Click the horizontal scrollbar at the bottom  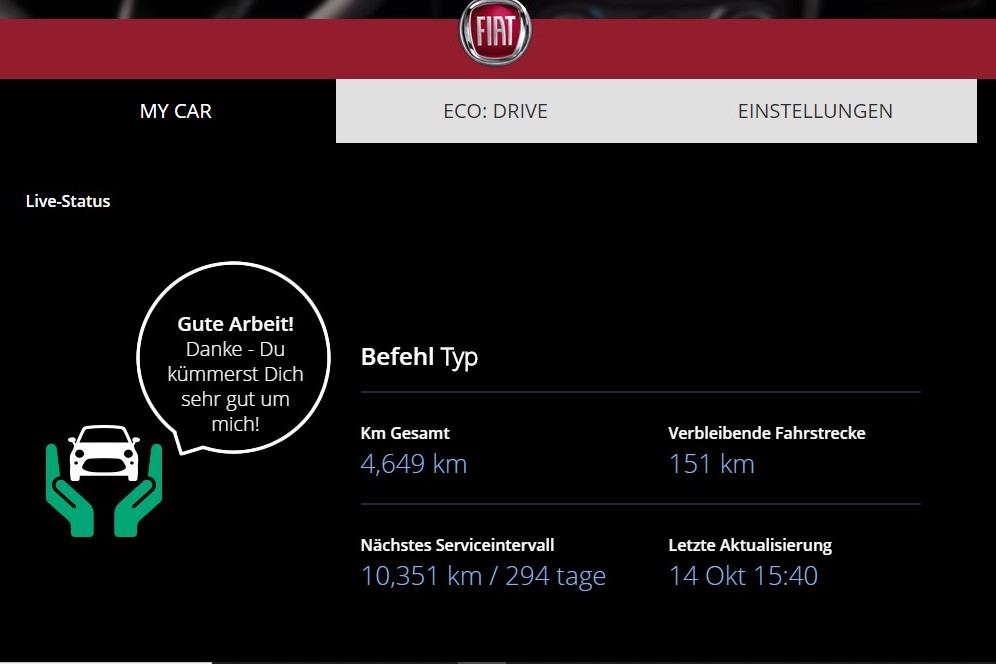pos(106,661)
